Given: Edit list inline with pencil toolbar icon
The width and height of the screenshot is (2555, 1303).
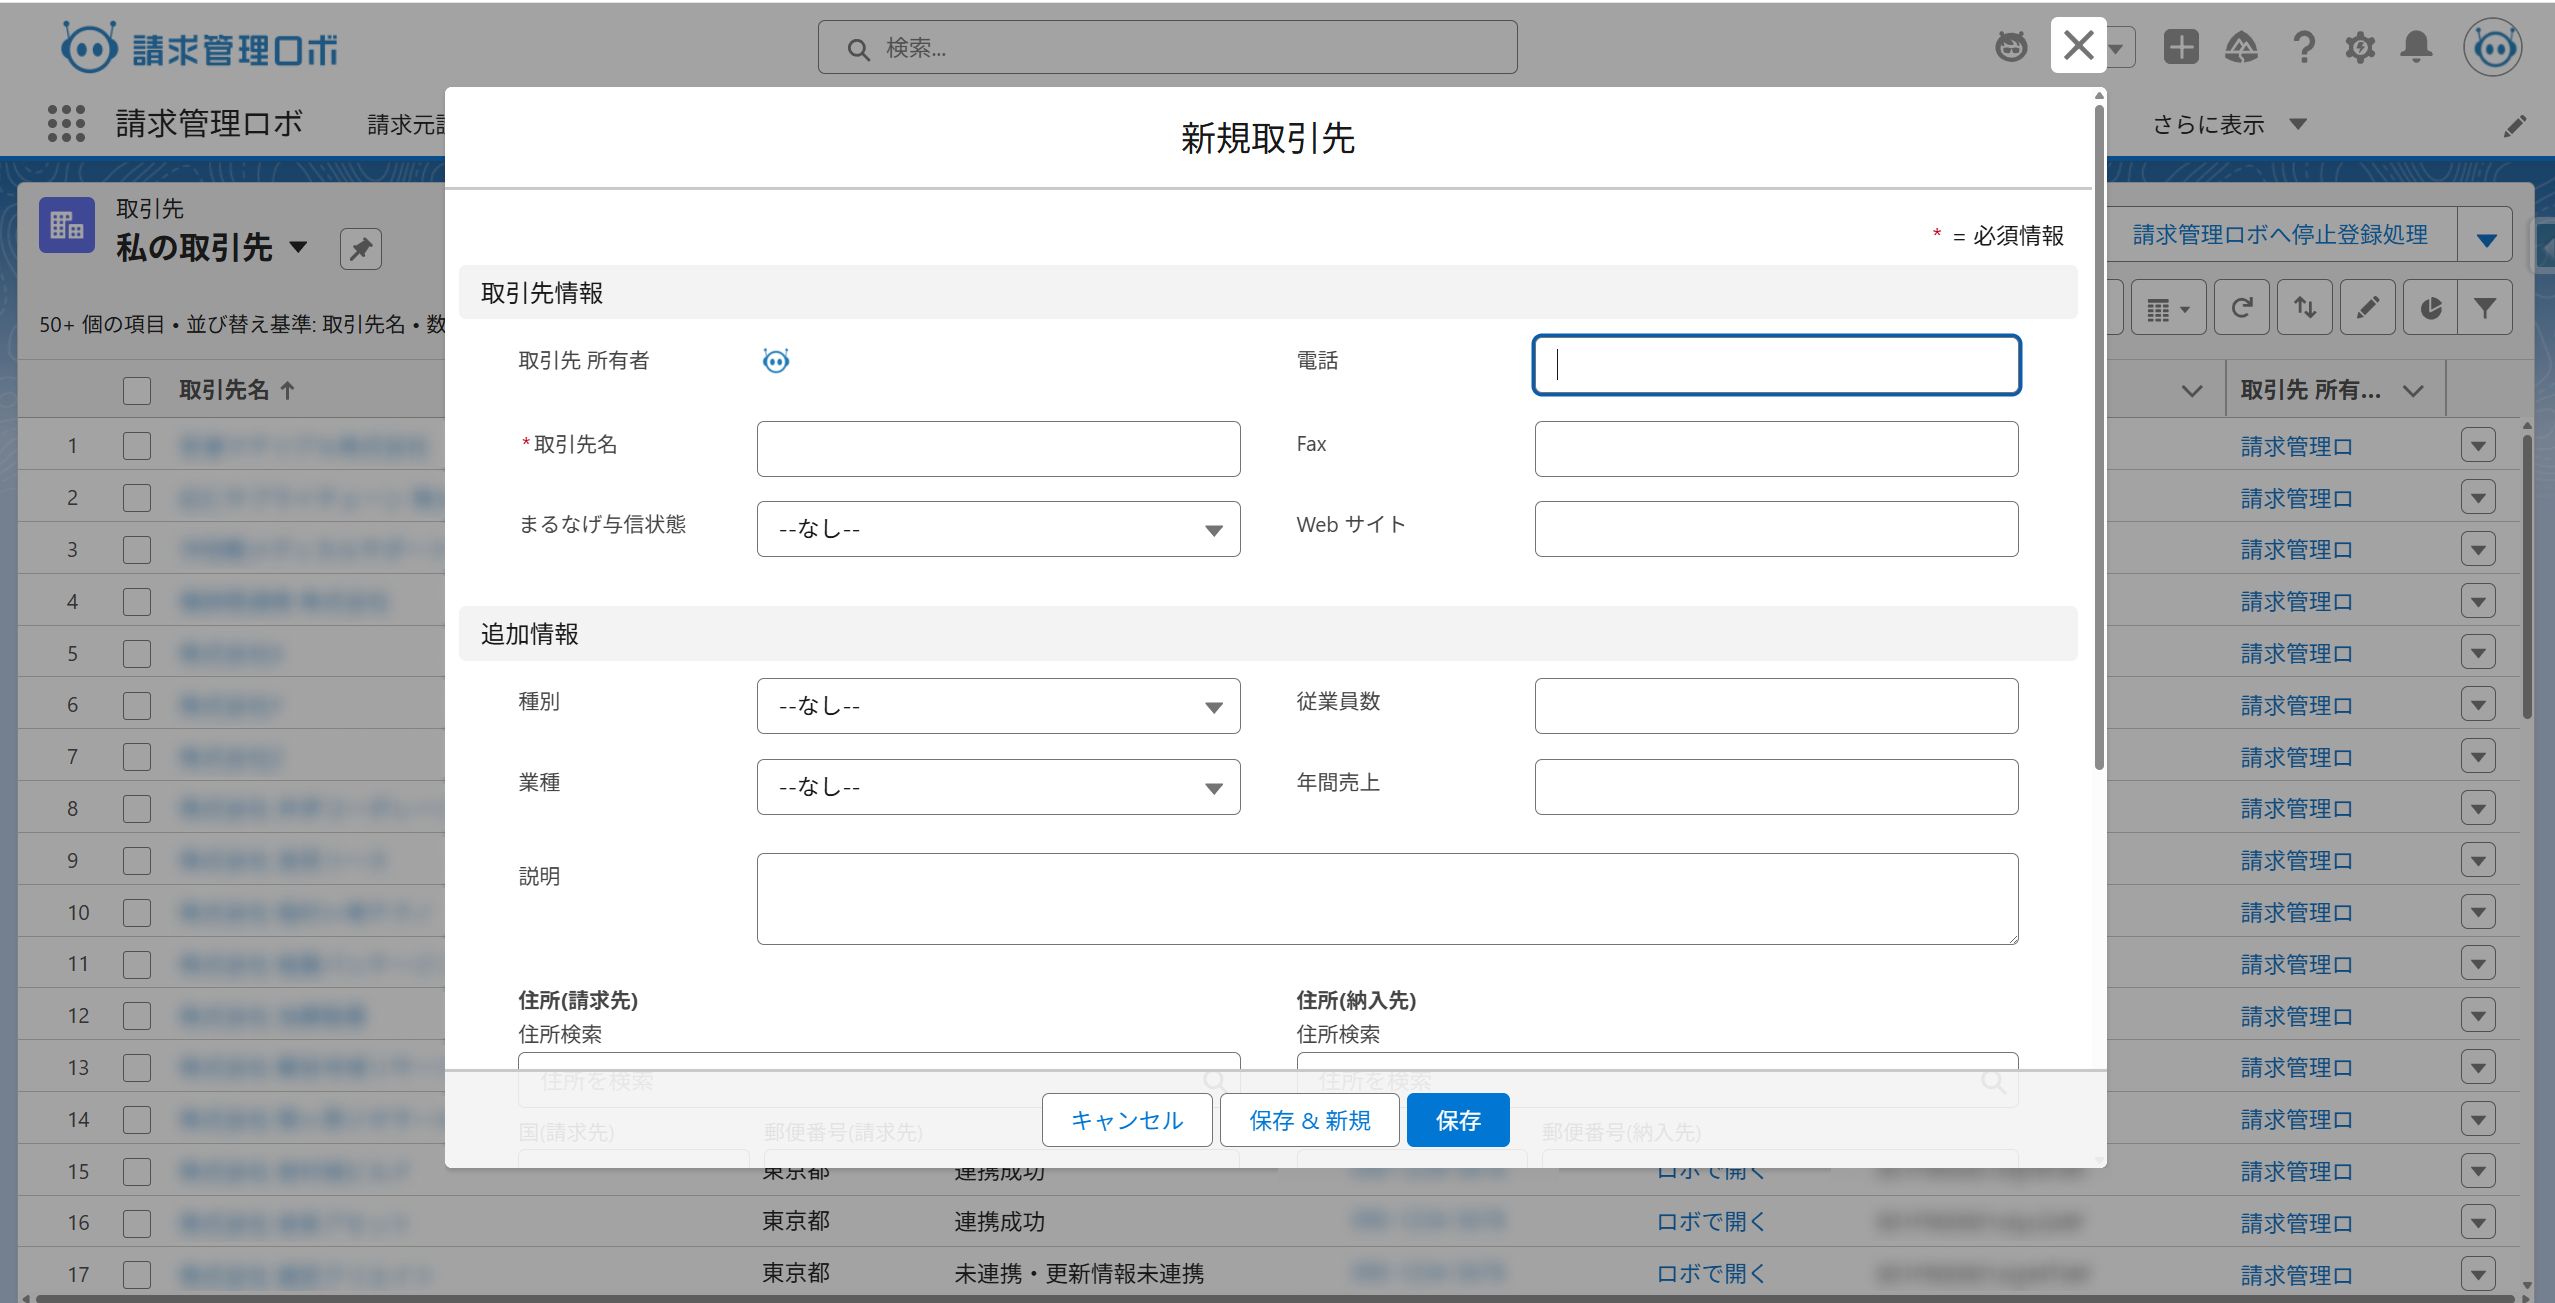Looking at the screenshot, I should 2367,308.
